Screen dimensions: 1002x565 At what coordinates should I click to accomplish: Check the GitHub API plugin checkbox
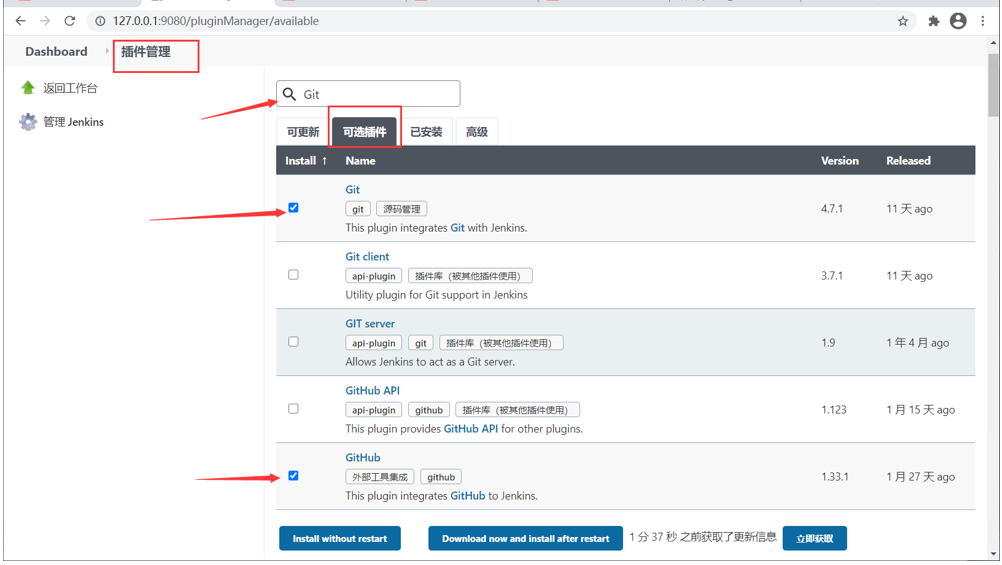293,408
